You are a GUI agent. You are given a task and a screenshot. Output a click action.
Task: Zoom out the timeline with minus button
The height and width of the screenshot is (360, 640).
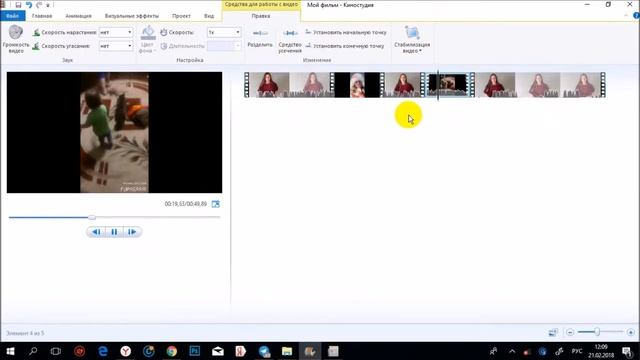(x=570, y=332)
